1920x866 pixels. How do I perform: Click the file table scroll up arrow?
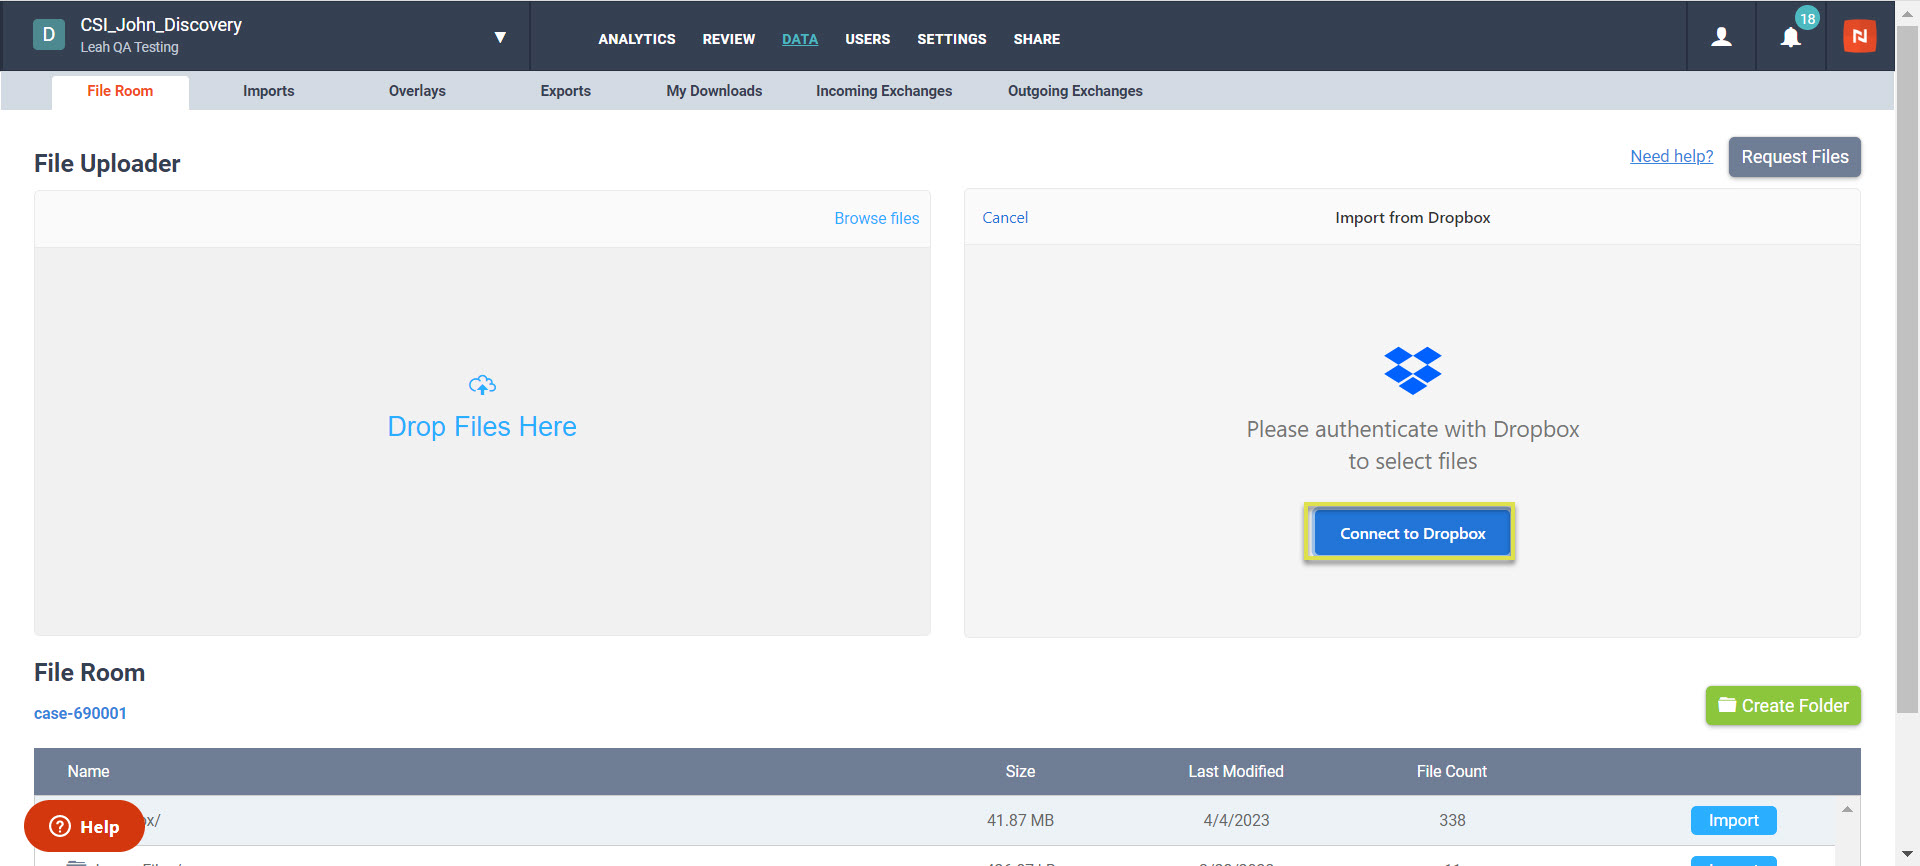tap(1847, 808)
